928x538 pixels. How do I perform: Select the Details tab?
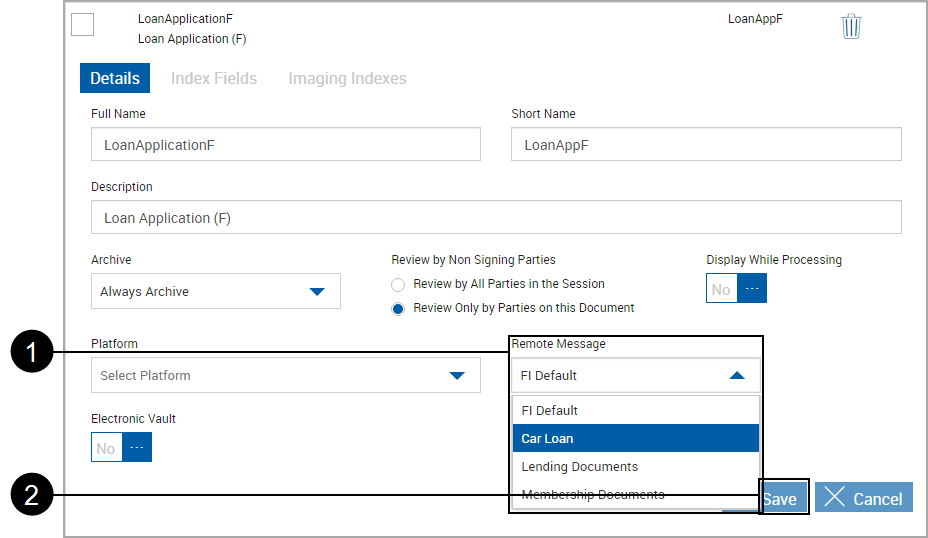(x=115, y=78)
